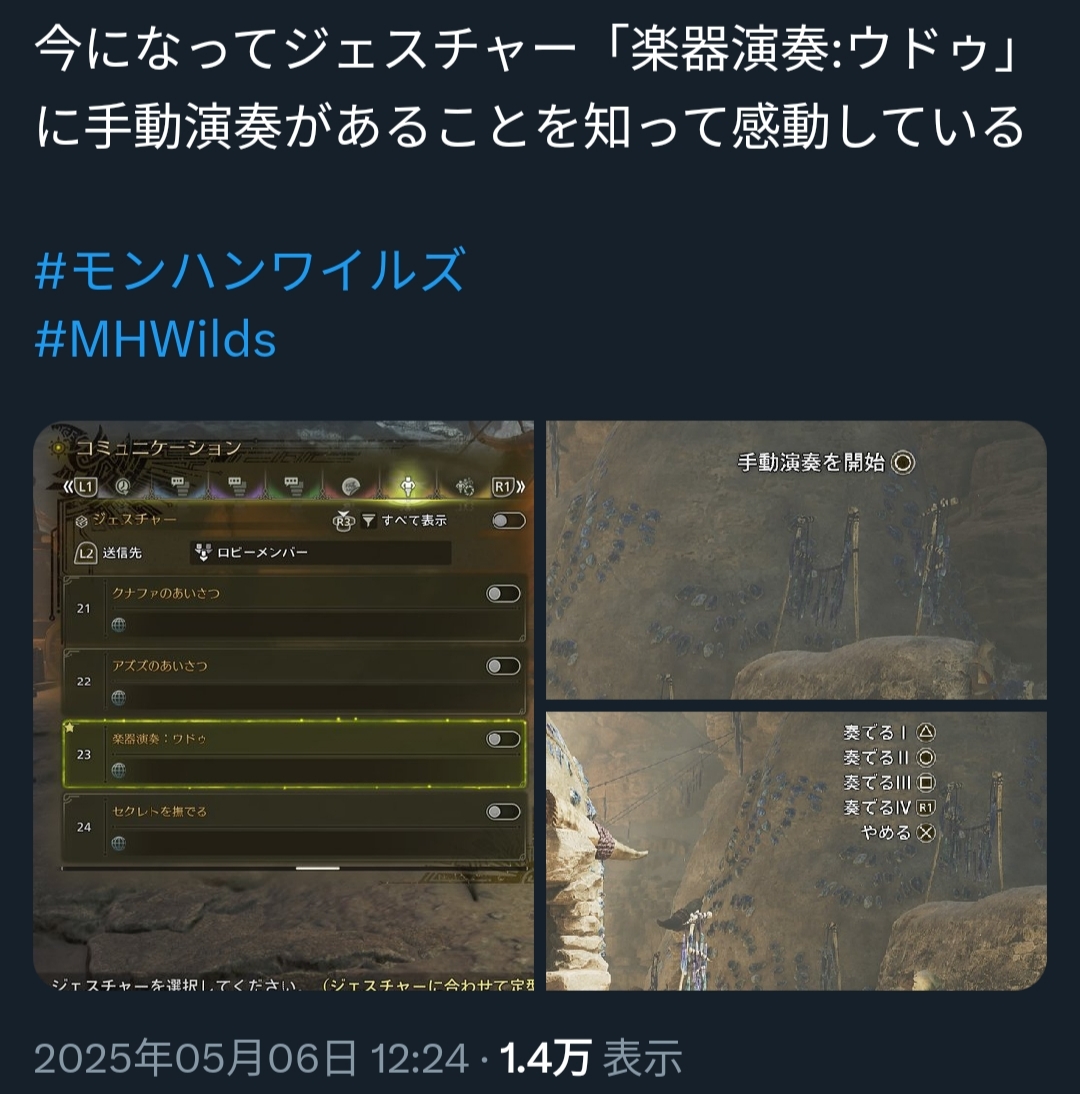Select gesture entry 24 セクレトを撫でる
This screenshot has width=1080, height=1094.
pos(294,827)
